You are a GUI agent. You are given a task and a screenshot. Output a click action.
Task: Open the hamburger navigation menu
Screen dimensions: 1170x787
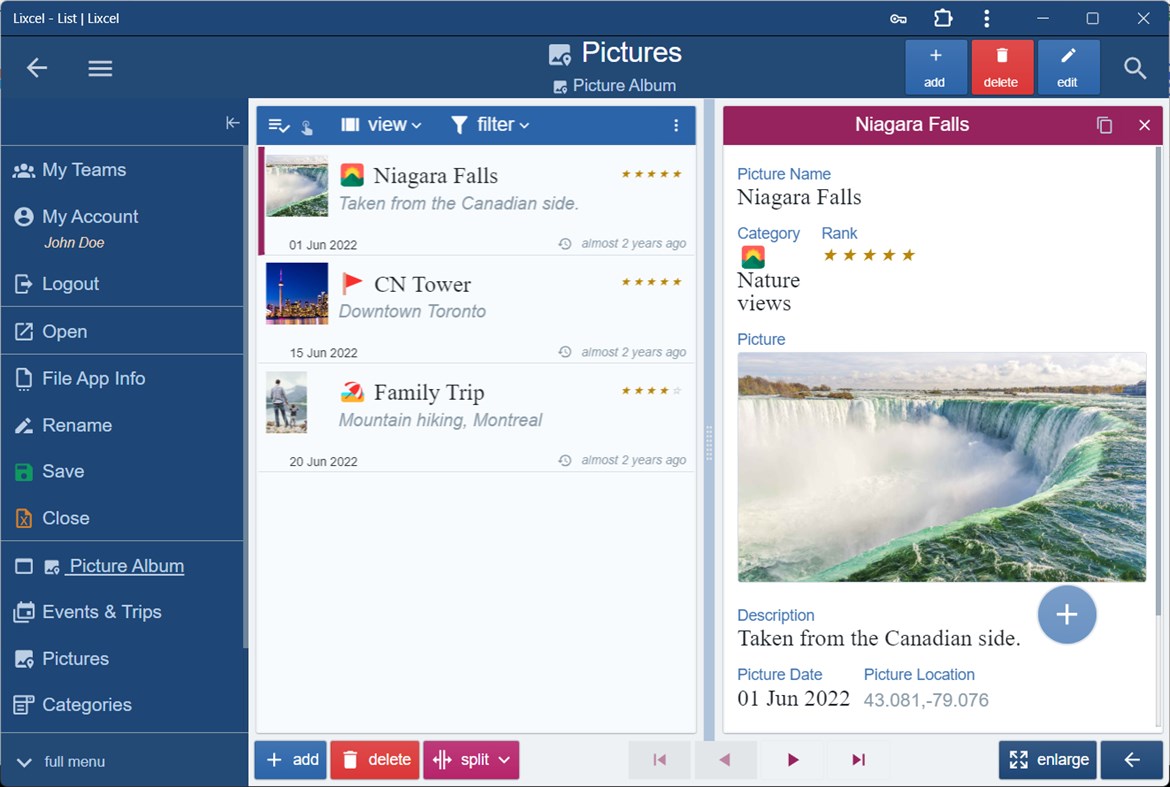pyautogui.click(x=99, y=67)
